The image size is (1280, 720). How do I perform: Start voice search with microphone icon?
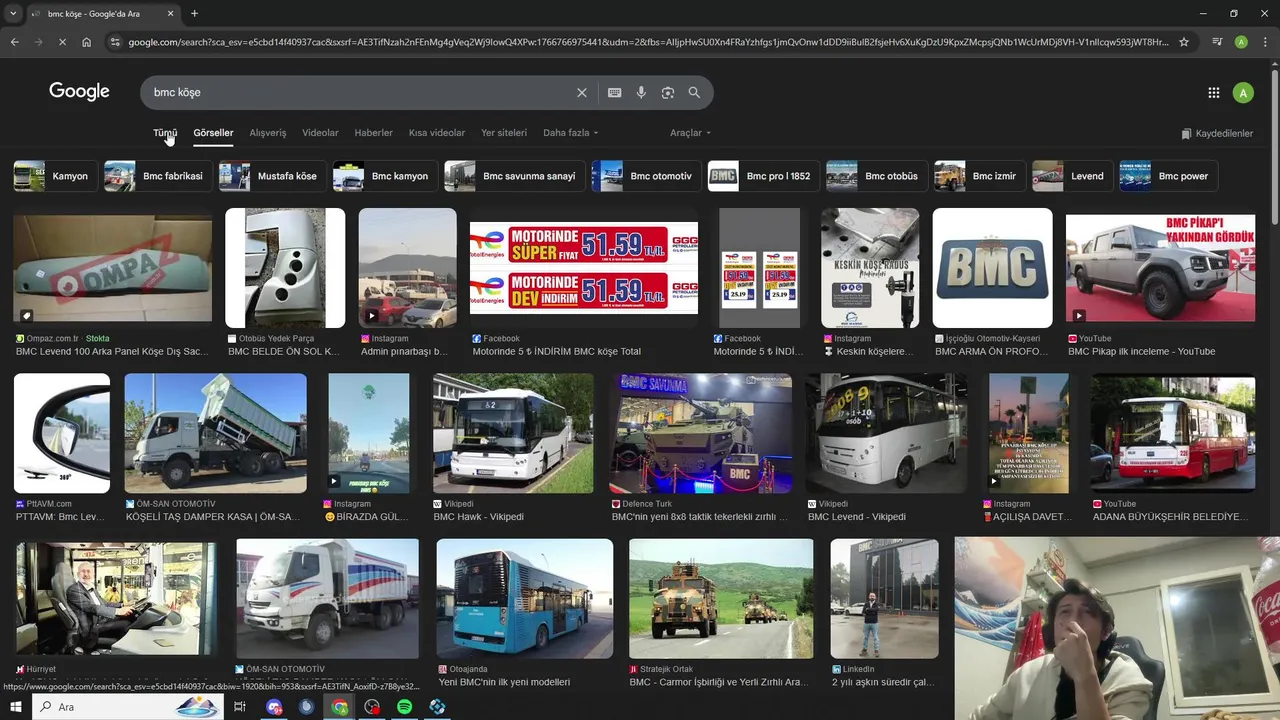[641, 92]
